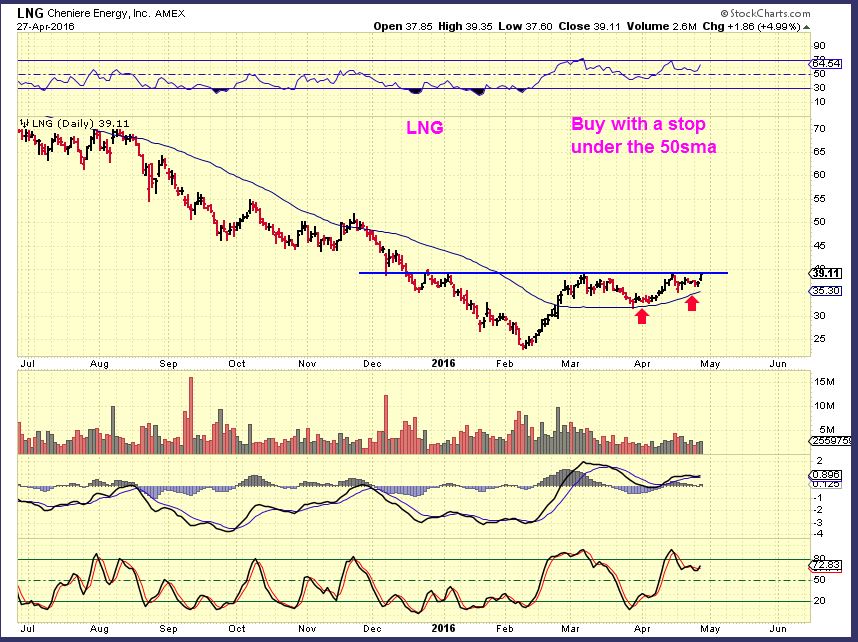This screenshot has height=642, width=858.
Task: Click the Mar label on the bottom stochastic axis
Action: coord(571,628)
